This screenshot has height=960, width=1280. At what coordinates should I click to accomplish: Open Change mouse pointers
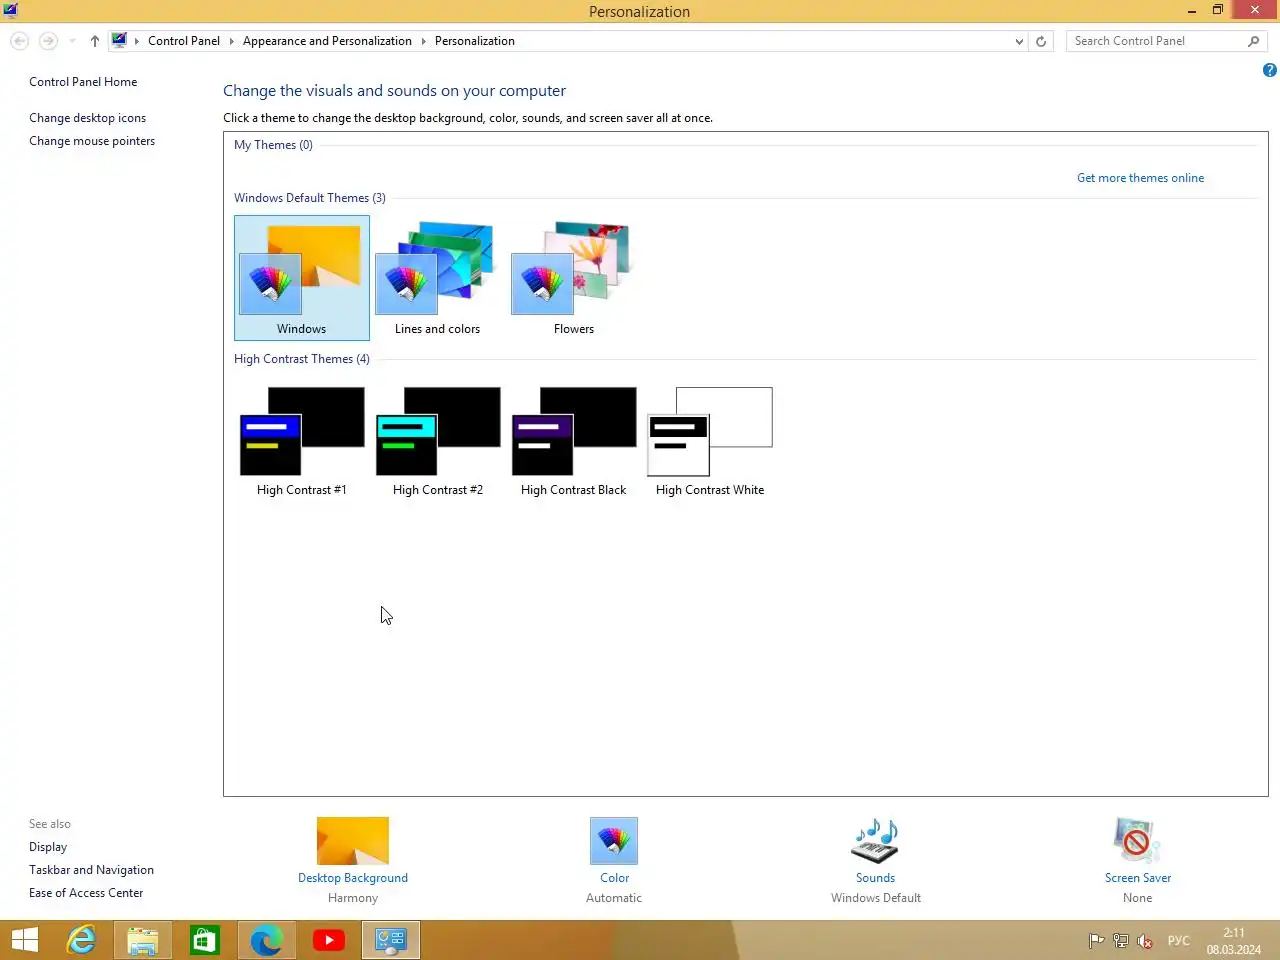click(92, 141)
